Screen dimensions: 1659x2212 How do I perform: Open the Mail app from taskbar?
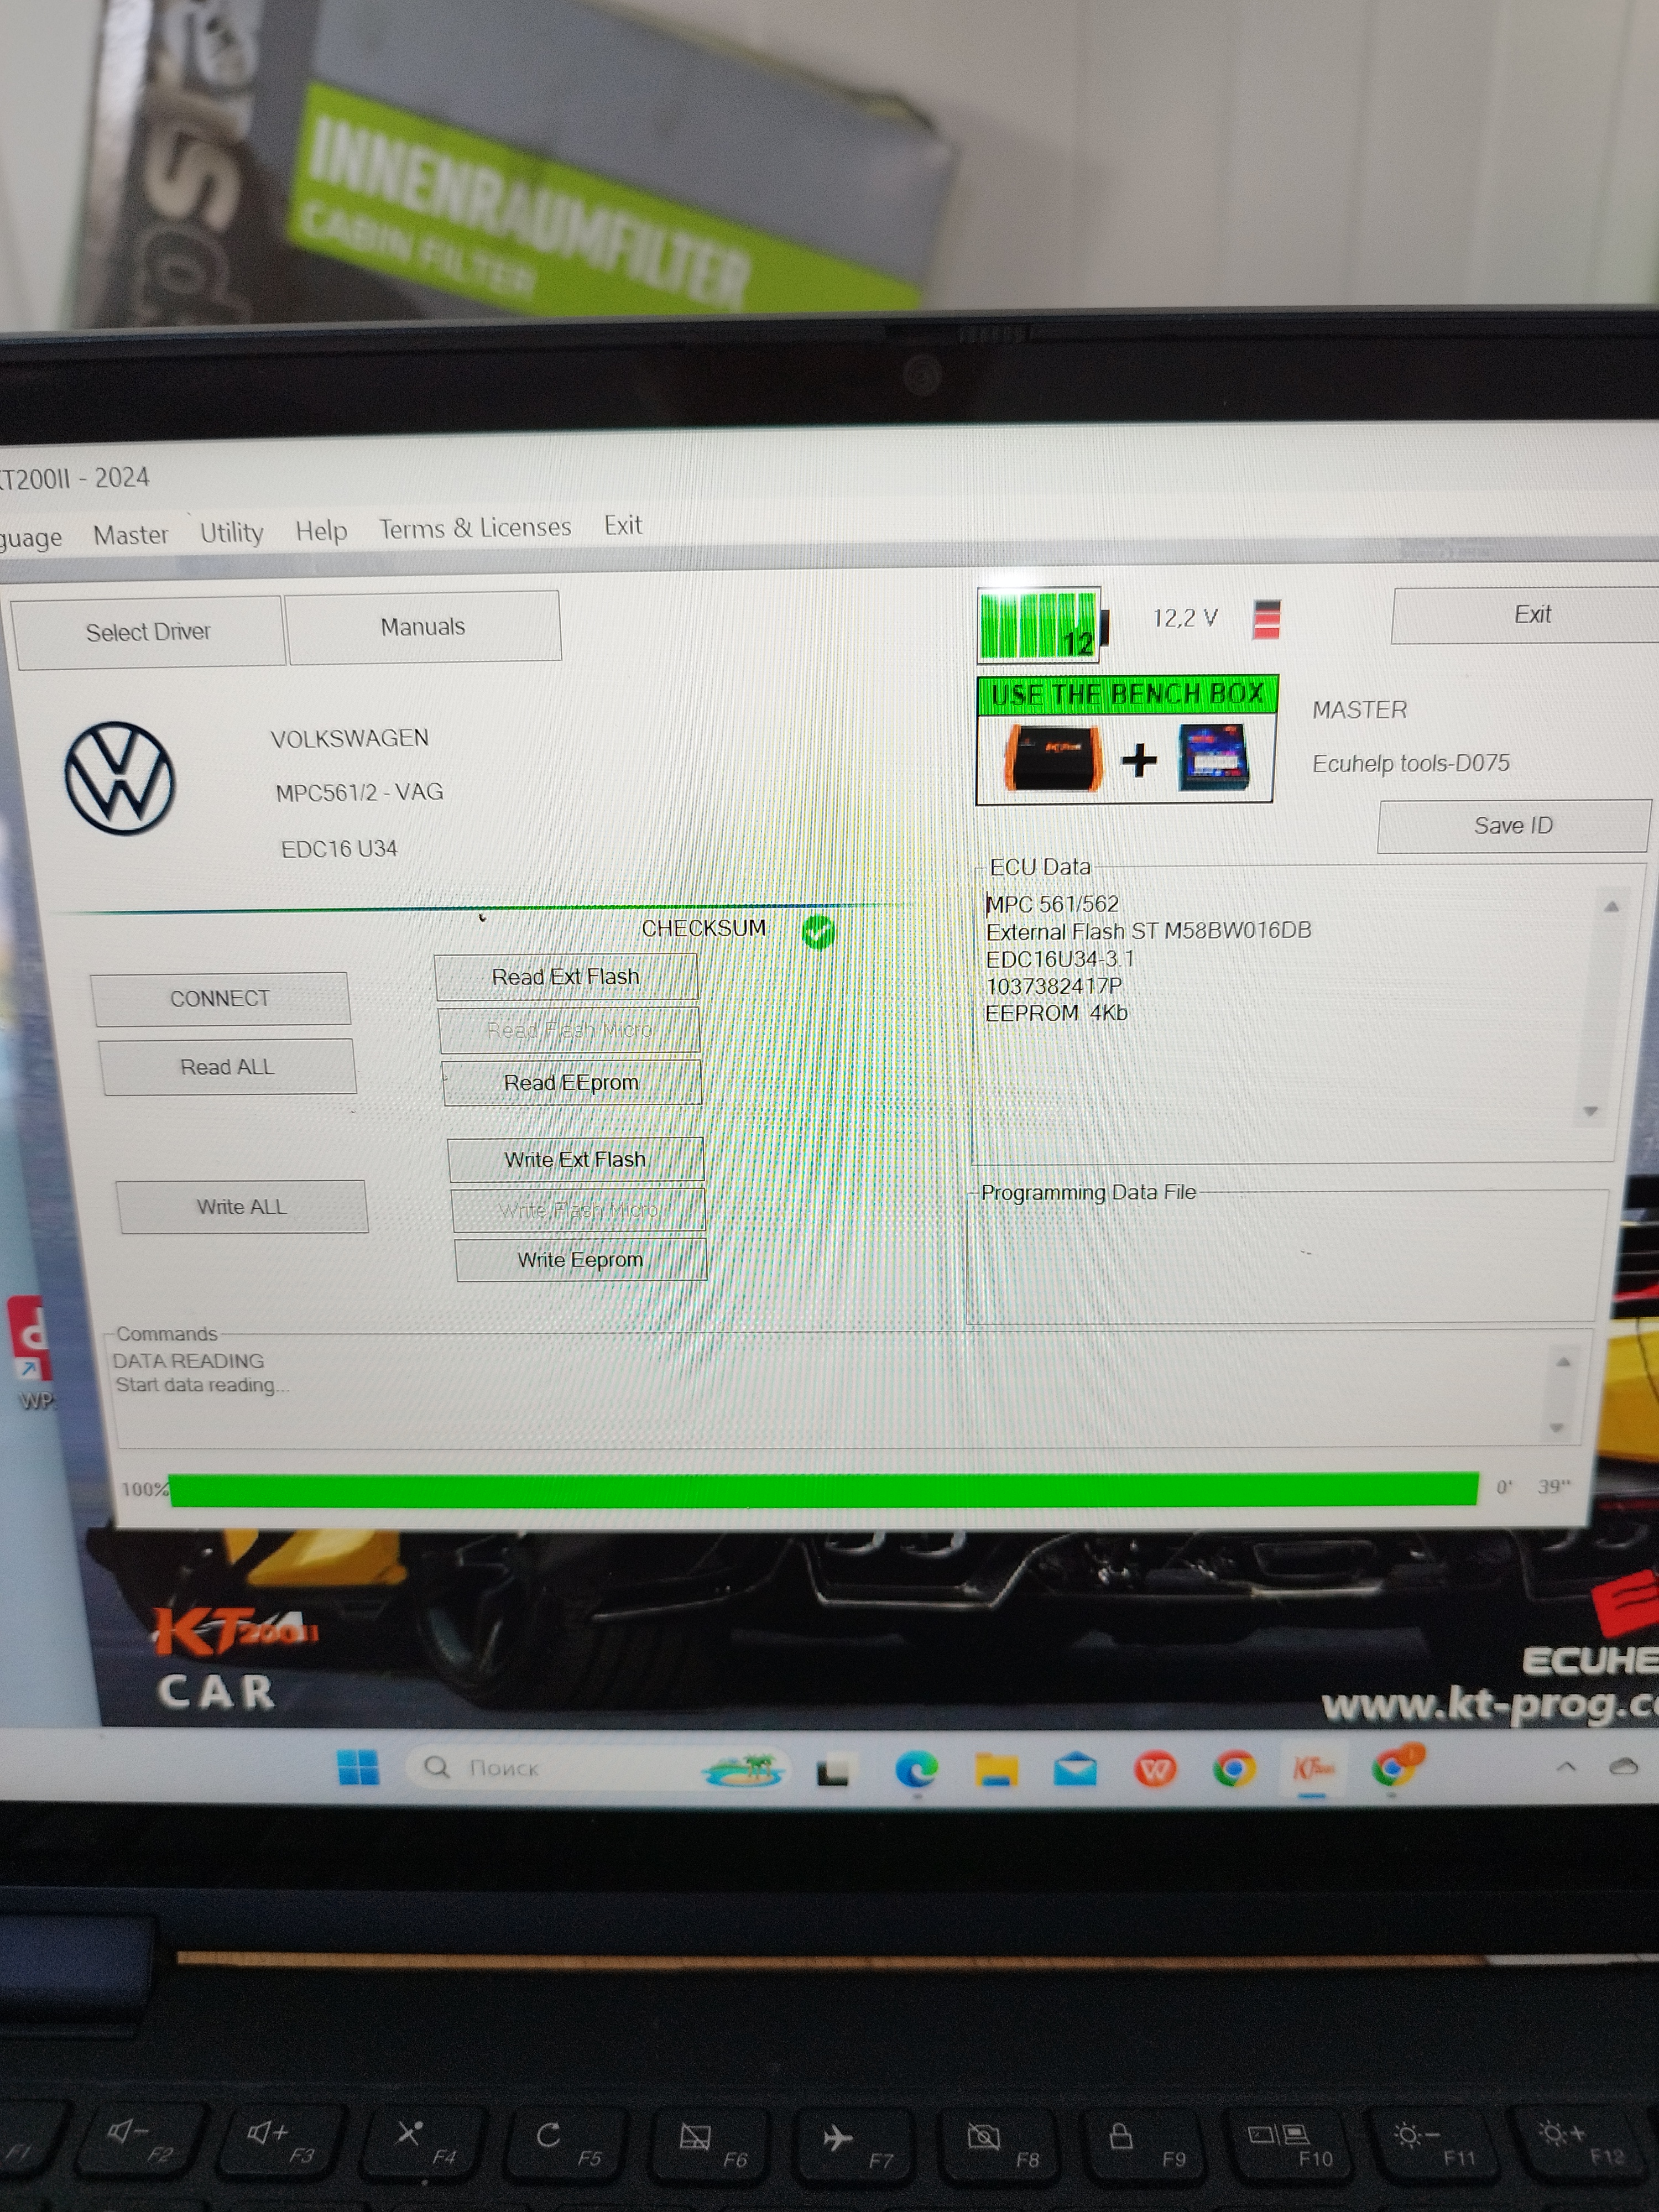[x=1075, y=1770]
